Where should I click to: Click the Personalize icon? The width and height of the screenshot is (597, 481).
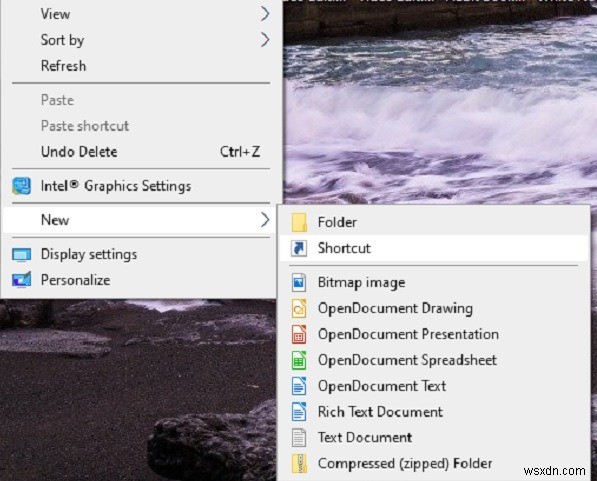21,280
